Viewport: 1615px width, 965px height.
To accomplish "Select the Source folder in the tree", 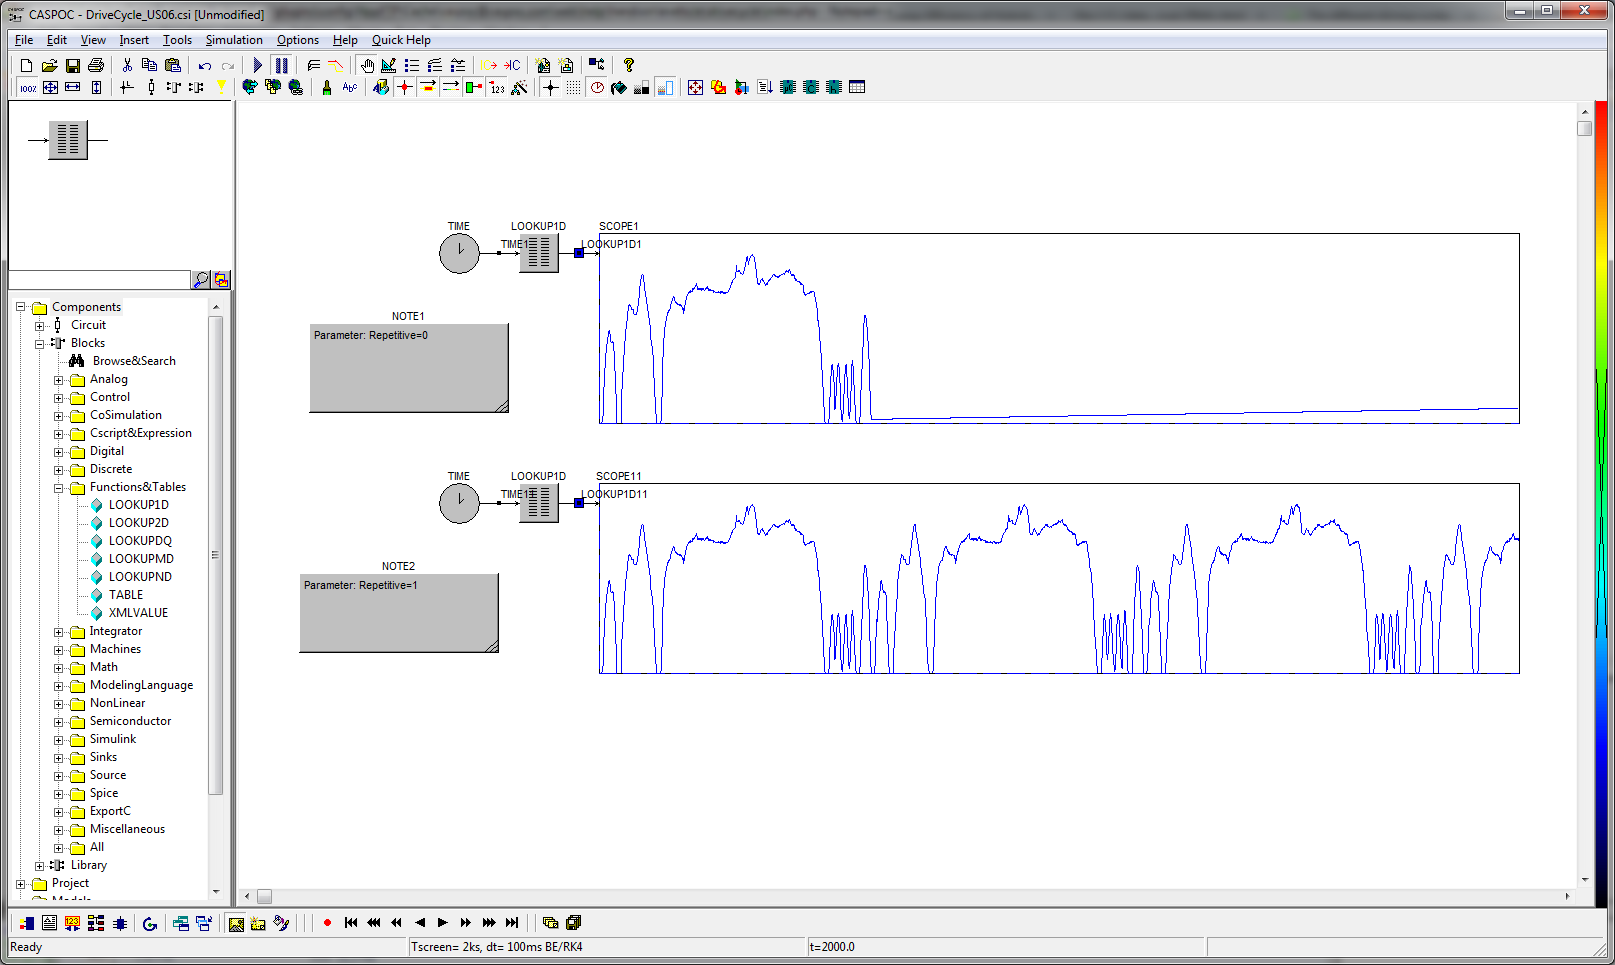I will click(x=108, y=775).
